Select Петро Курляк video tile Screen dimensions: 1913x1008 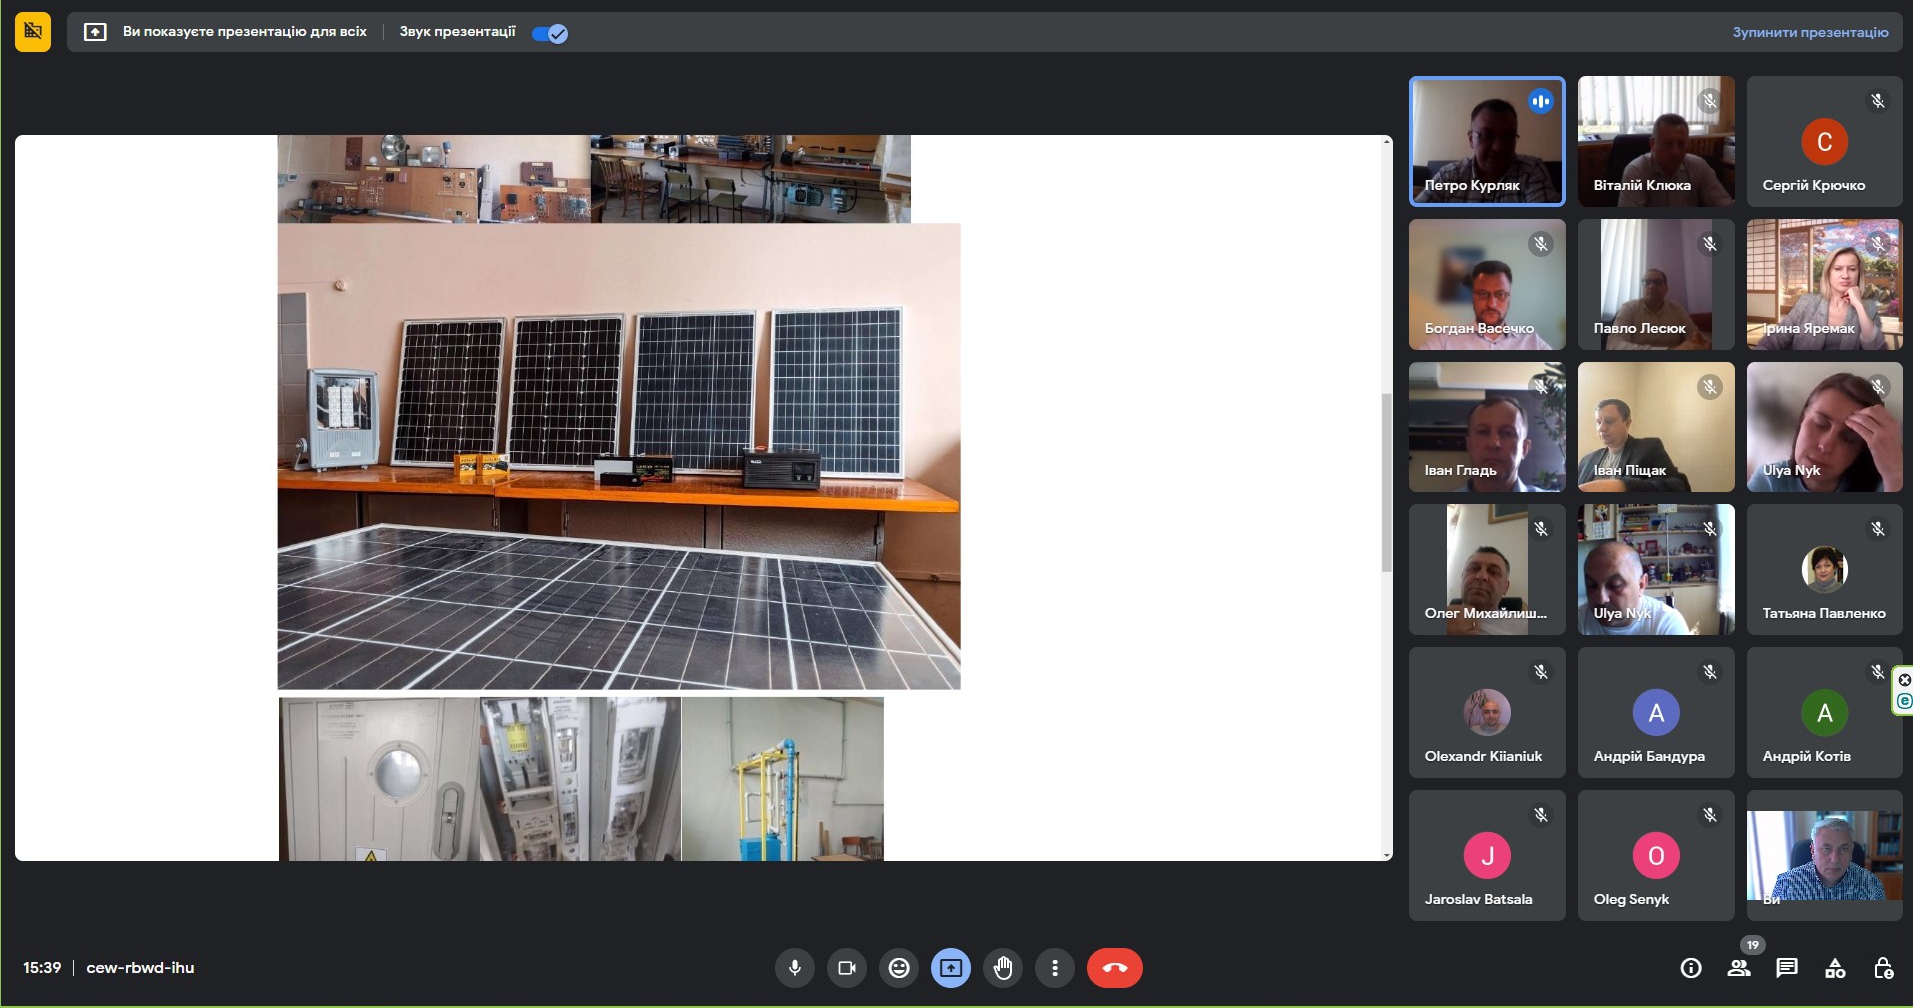(x=1487, y=141)
